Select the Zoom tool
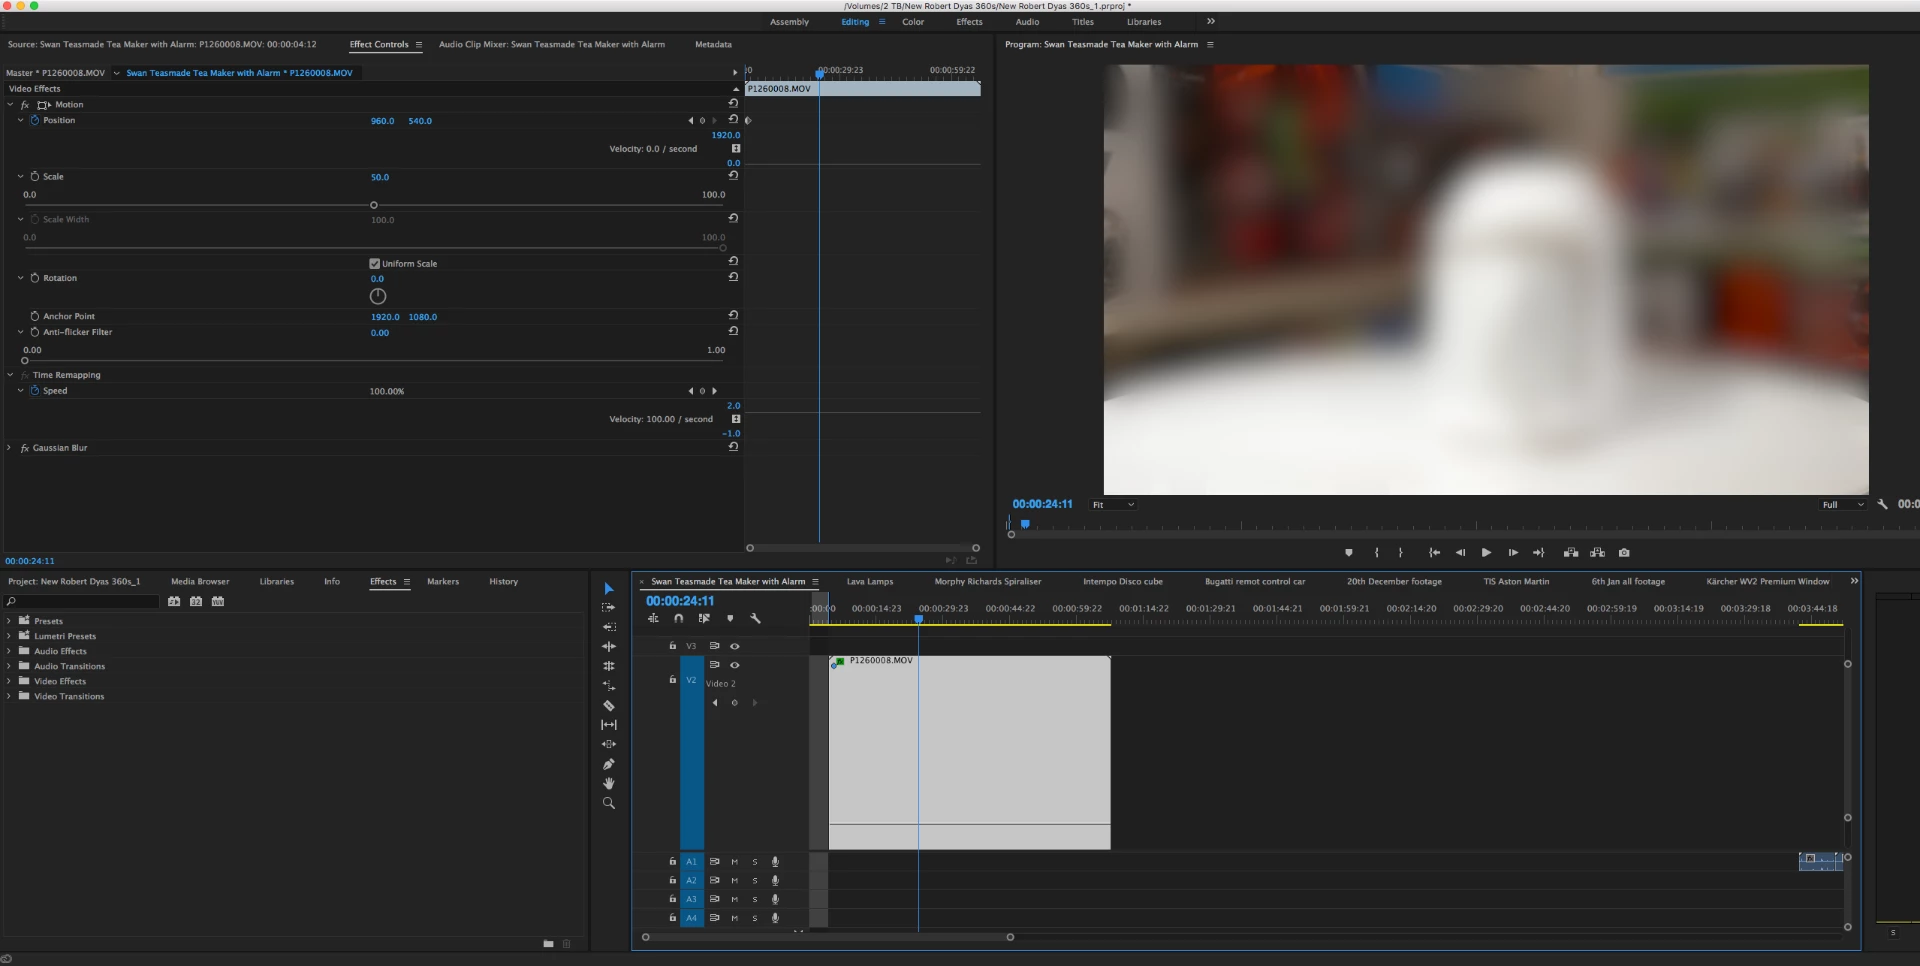 (608, 803)
